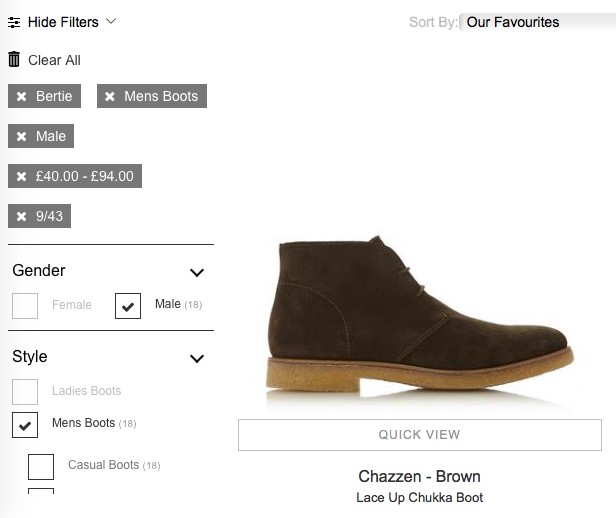The image size is (616, 518).
Task: Open the Chazzen - Brown product title
Action: click(419, 476)
